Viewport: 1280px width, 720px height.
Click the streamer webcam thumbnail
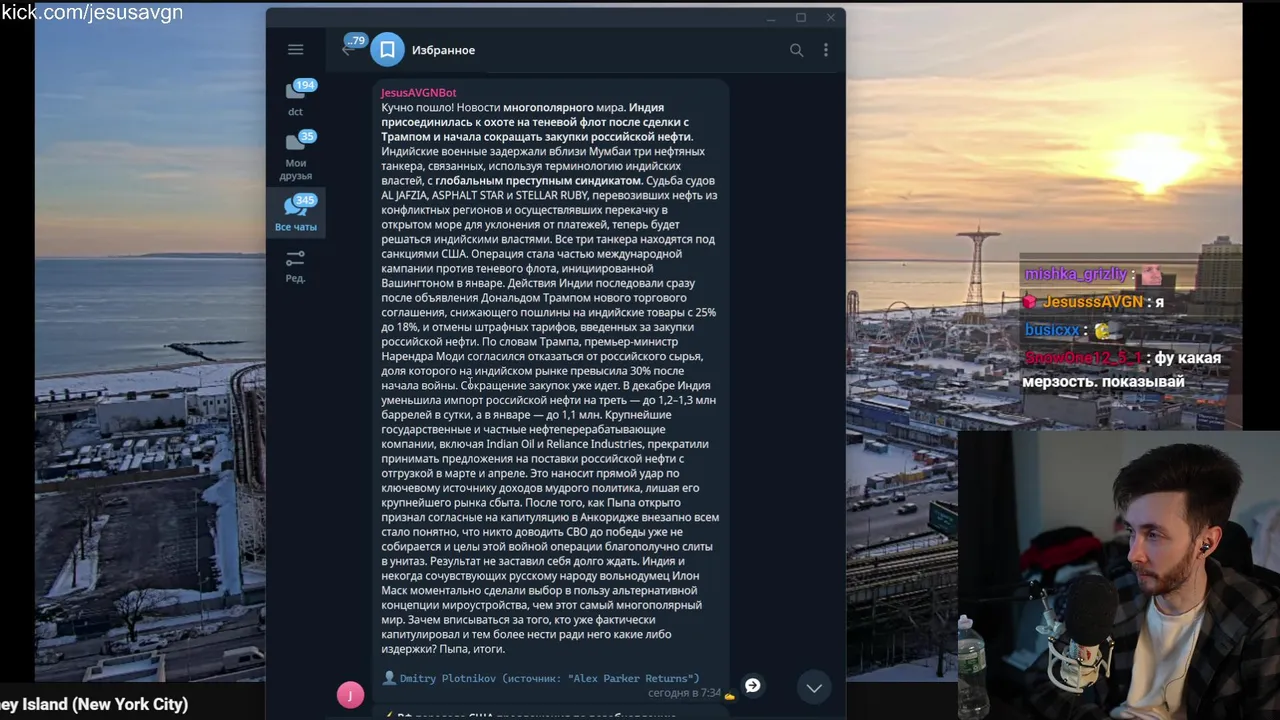1119,575
